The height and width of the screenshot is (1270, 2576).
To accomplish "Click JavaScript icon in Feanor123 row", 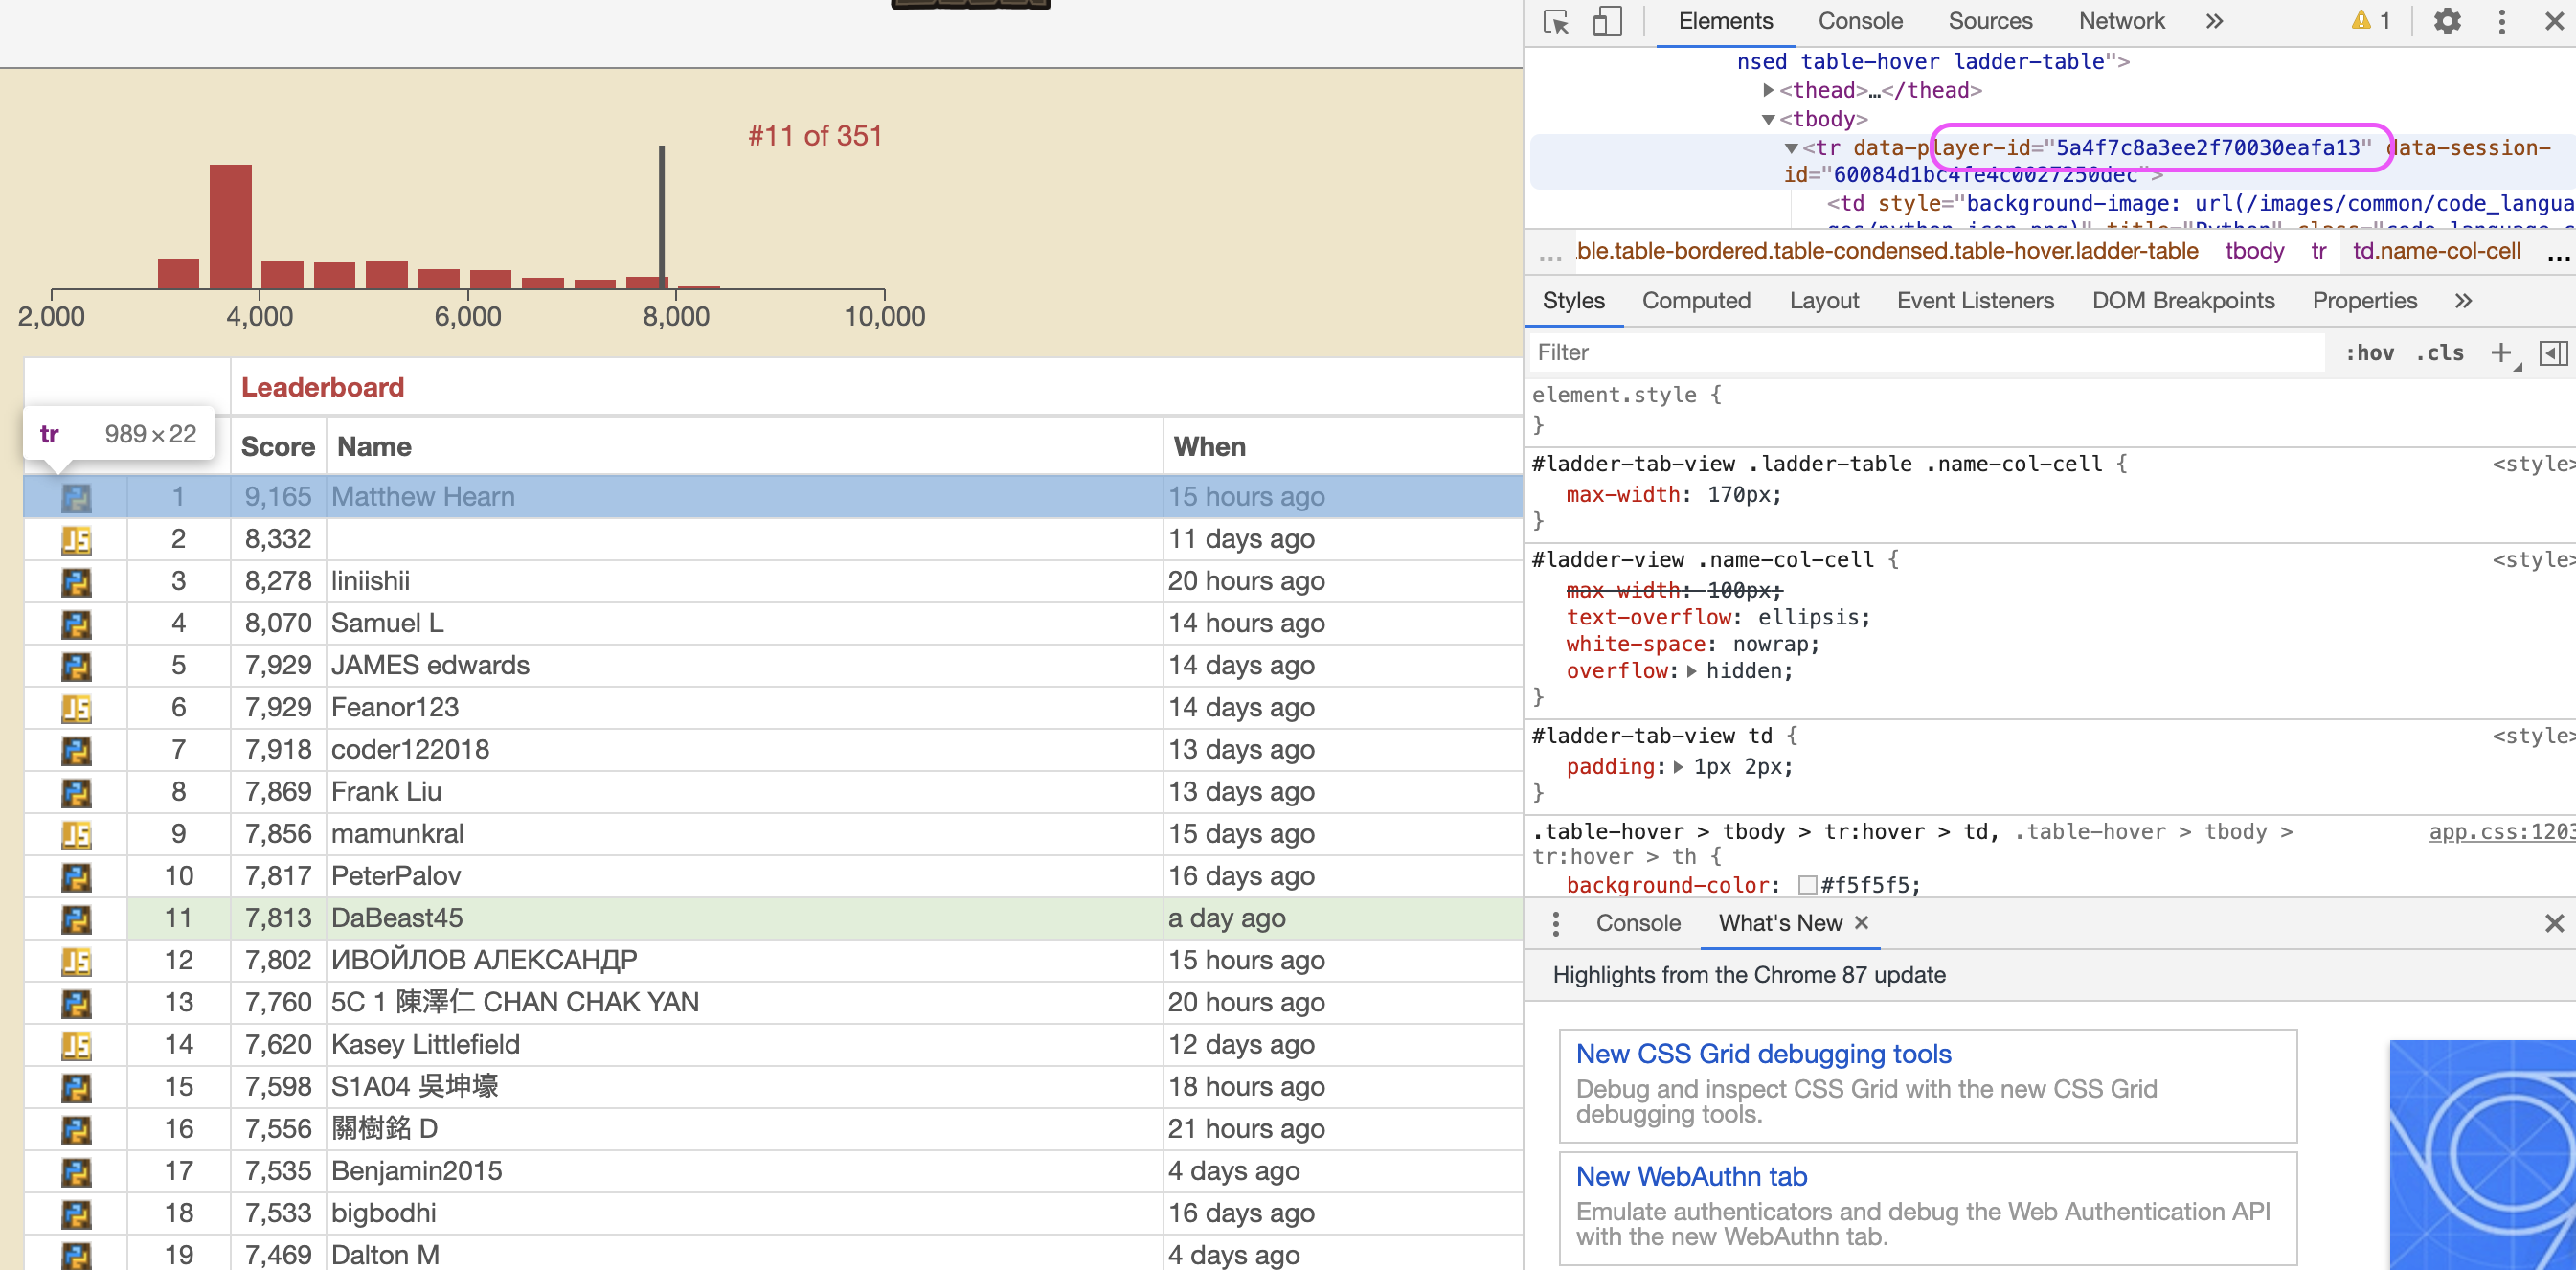I will (76, 708).
